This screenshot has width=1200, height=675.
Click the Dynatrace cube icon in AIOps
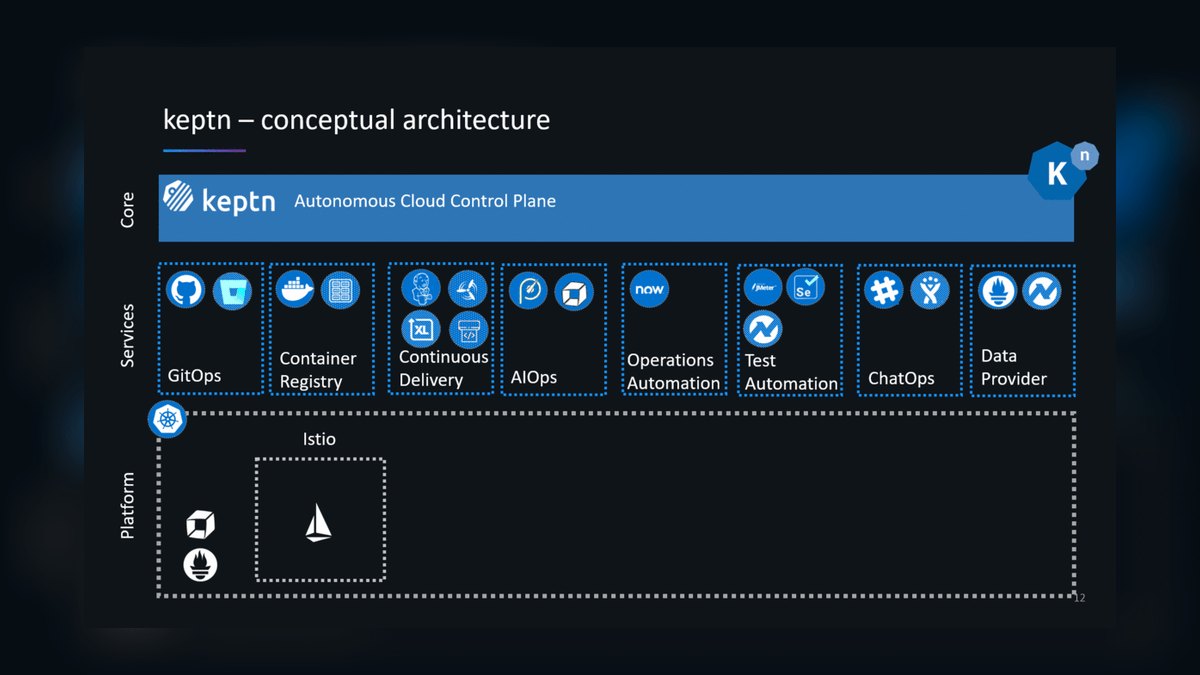pos(574,291)
